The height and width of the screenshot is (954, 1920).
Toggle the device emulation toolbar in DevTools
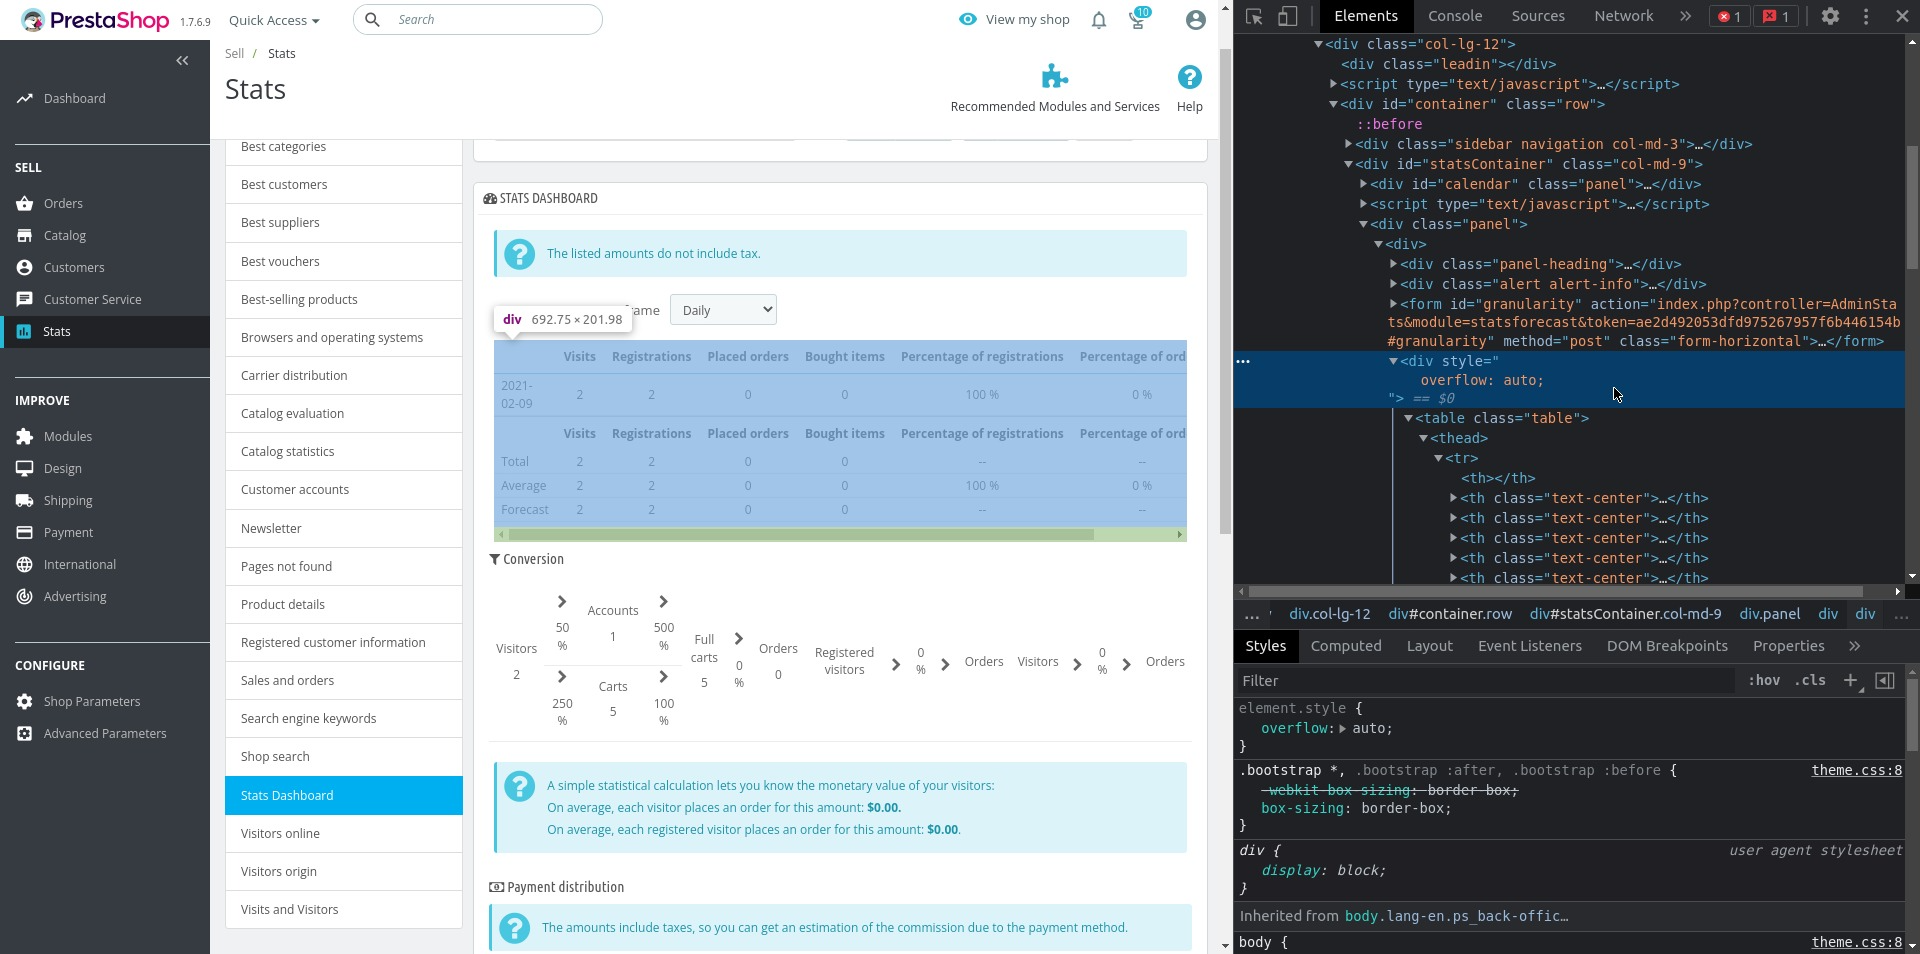click(x=1289, y=16)
